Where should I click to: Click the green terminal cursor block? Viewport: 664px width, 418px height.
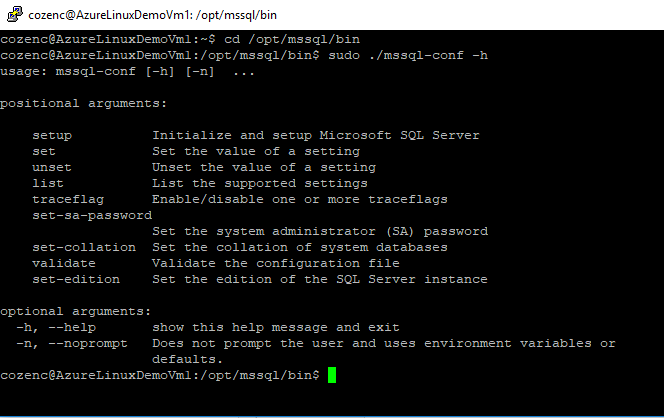(x=332, y=375)
